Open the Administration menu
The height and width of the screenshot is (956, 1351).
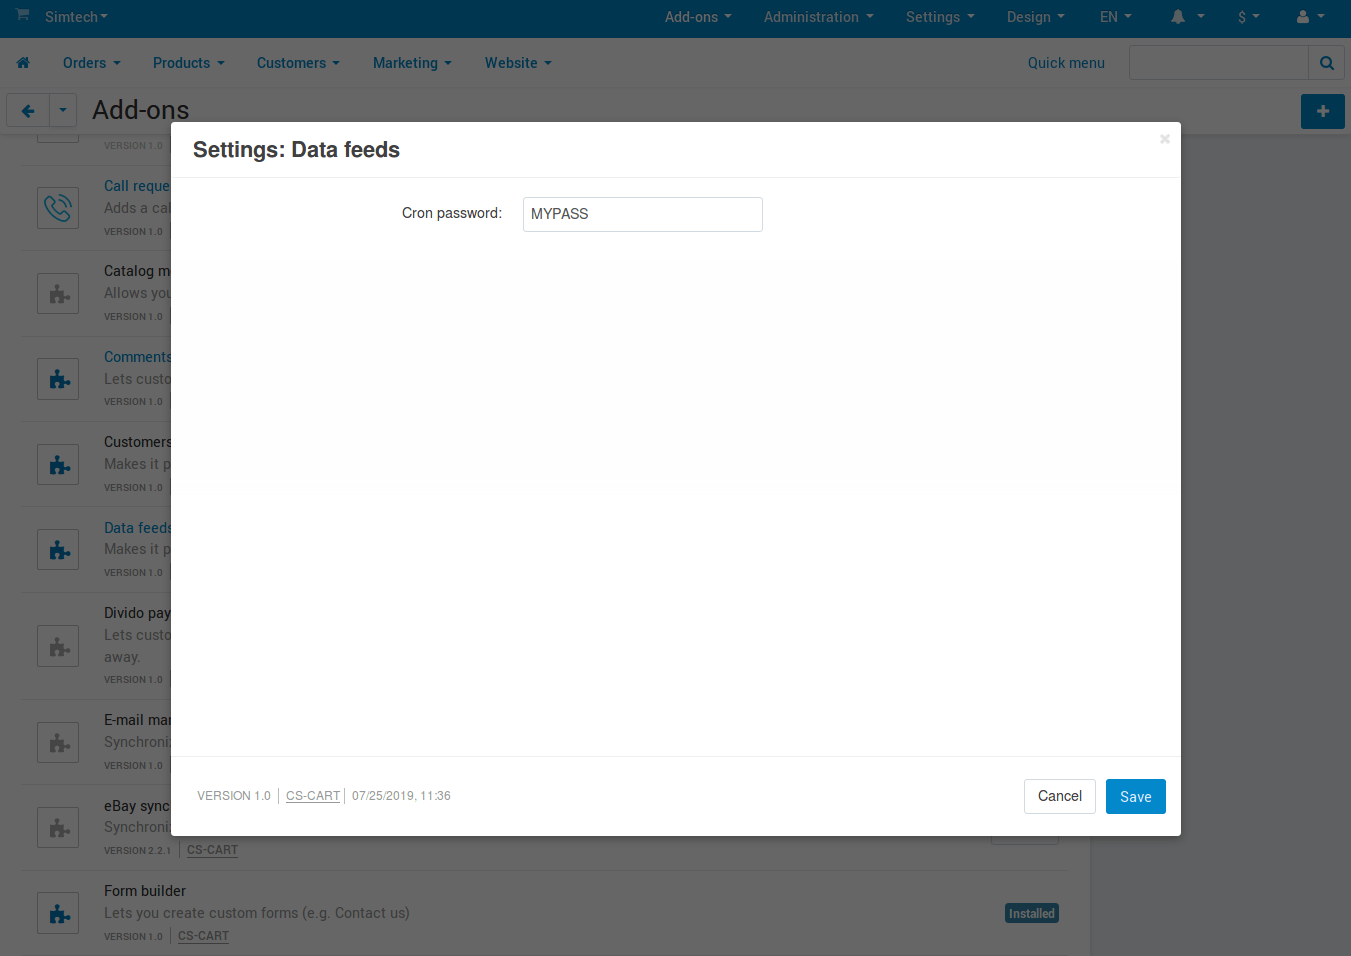tap(817, 17)
